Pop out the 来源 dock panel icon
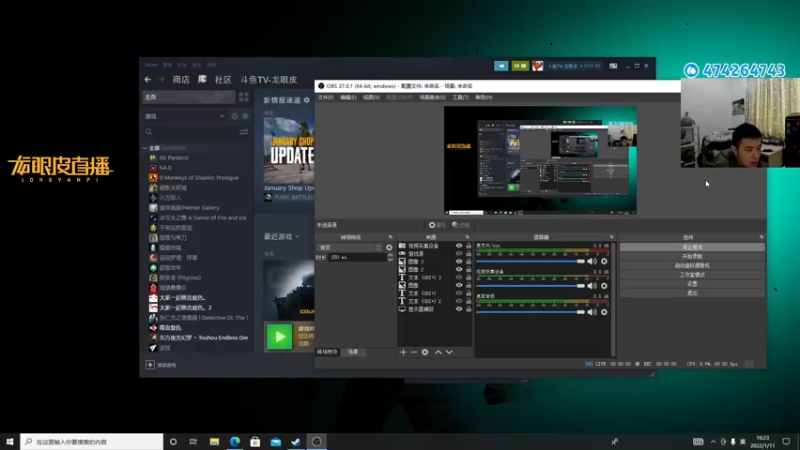 click(467, 237)
